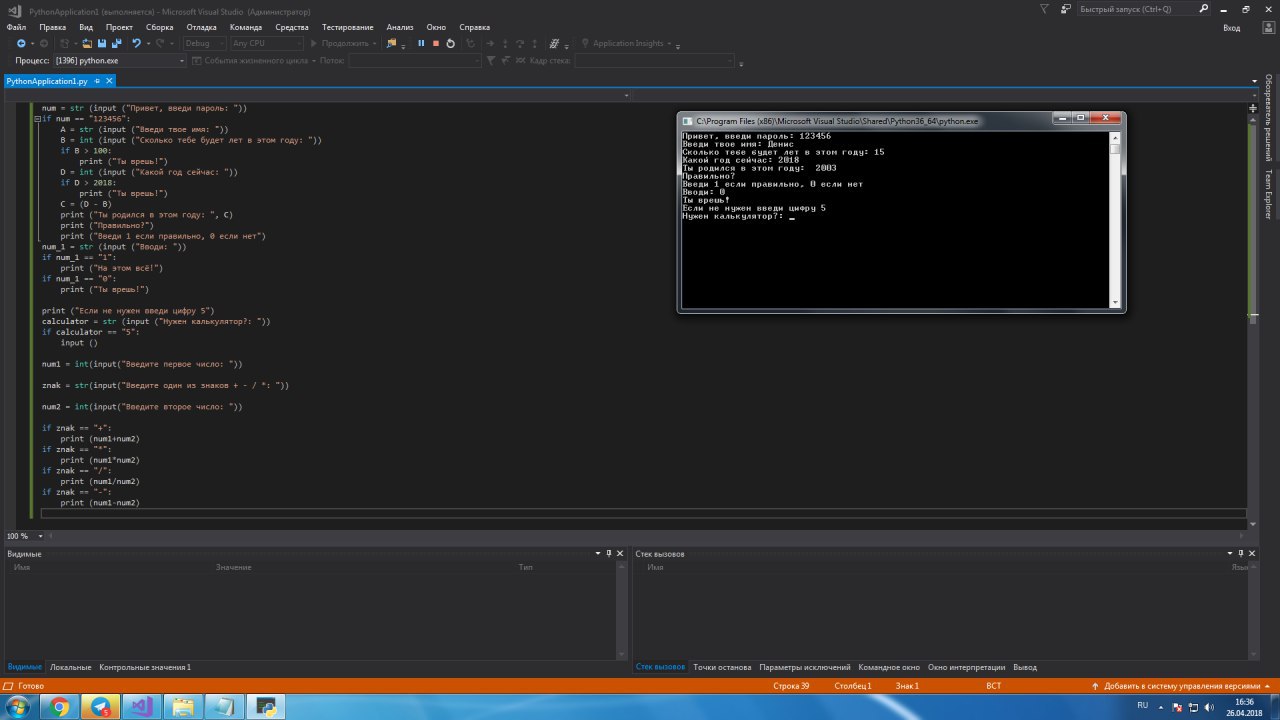Open the Отладка menu
The width and height of the screenshot is (1280, 720).
click(201, 27)
